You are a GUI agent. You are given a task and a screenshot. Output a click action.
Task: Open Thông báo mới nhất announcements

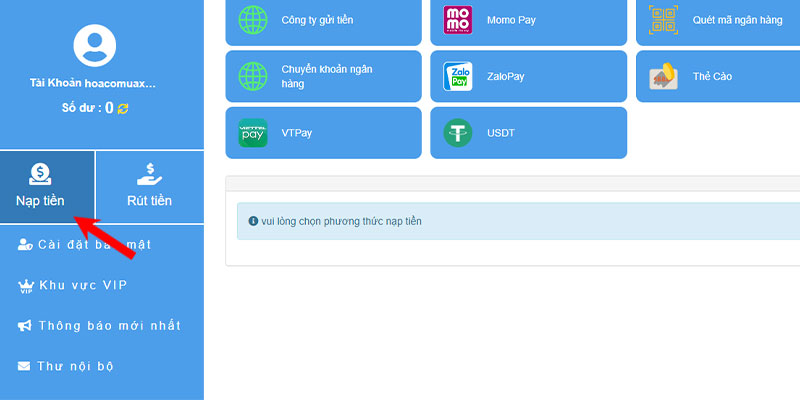[x=99, y=326]
